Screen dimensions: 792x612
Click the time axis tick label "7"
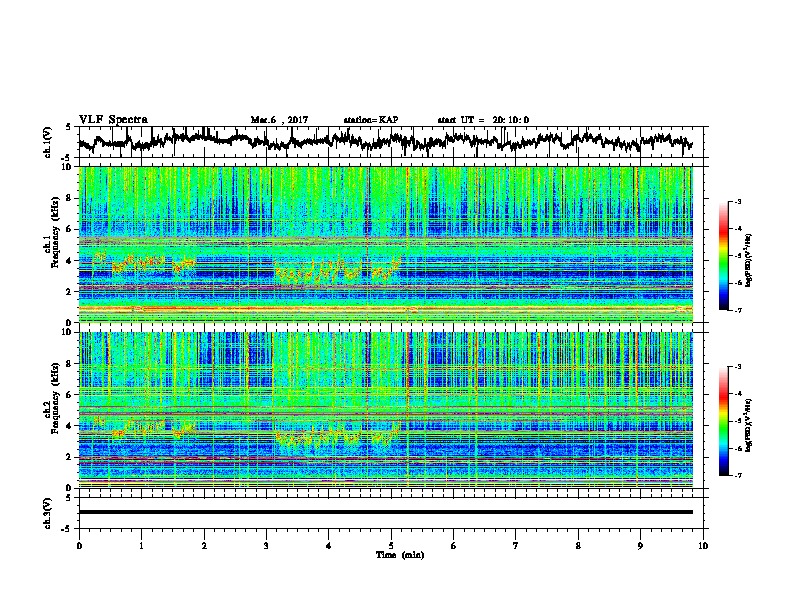click(516, 545)
